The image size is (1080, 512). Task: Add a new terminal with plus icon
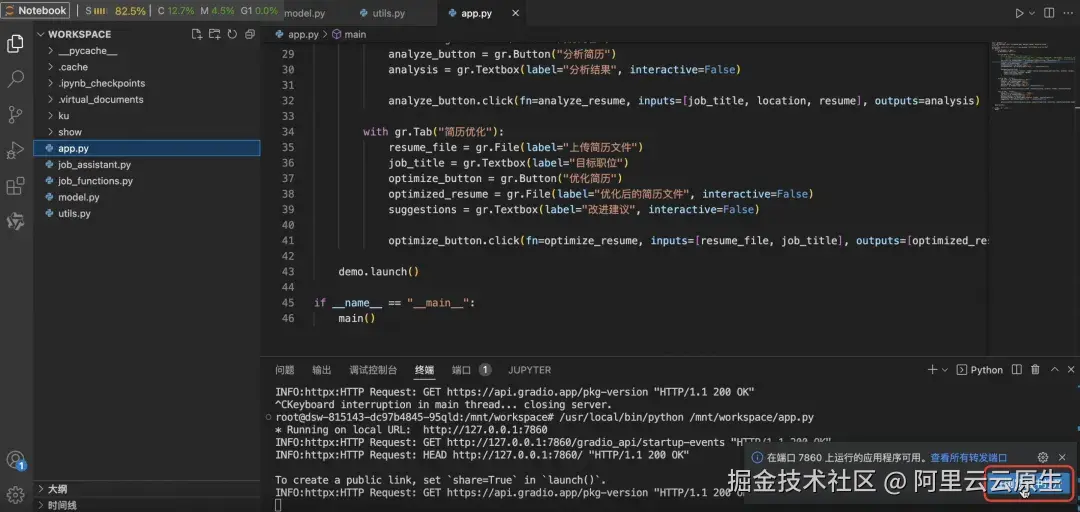[x=932, y=369]
